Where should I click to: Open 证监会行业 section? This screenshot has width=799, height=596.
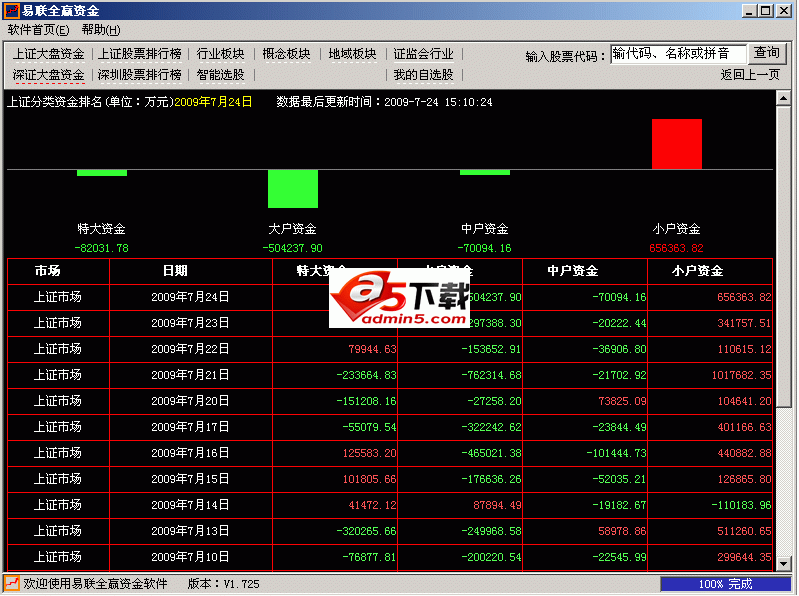click(423, 54)
